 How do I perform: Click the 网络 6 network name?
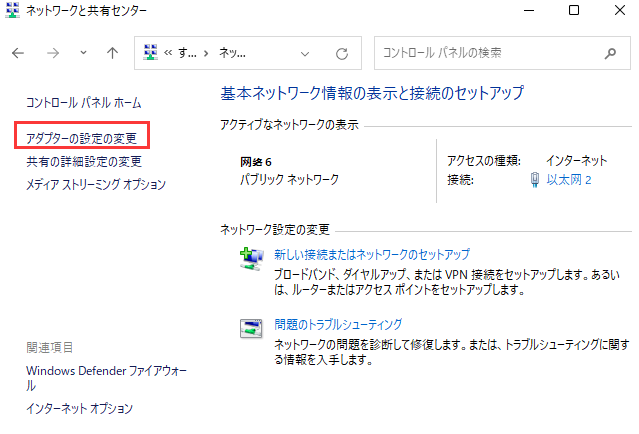256,162
